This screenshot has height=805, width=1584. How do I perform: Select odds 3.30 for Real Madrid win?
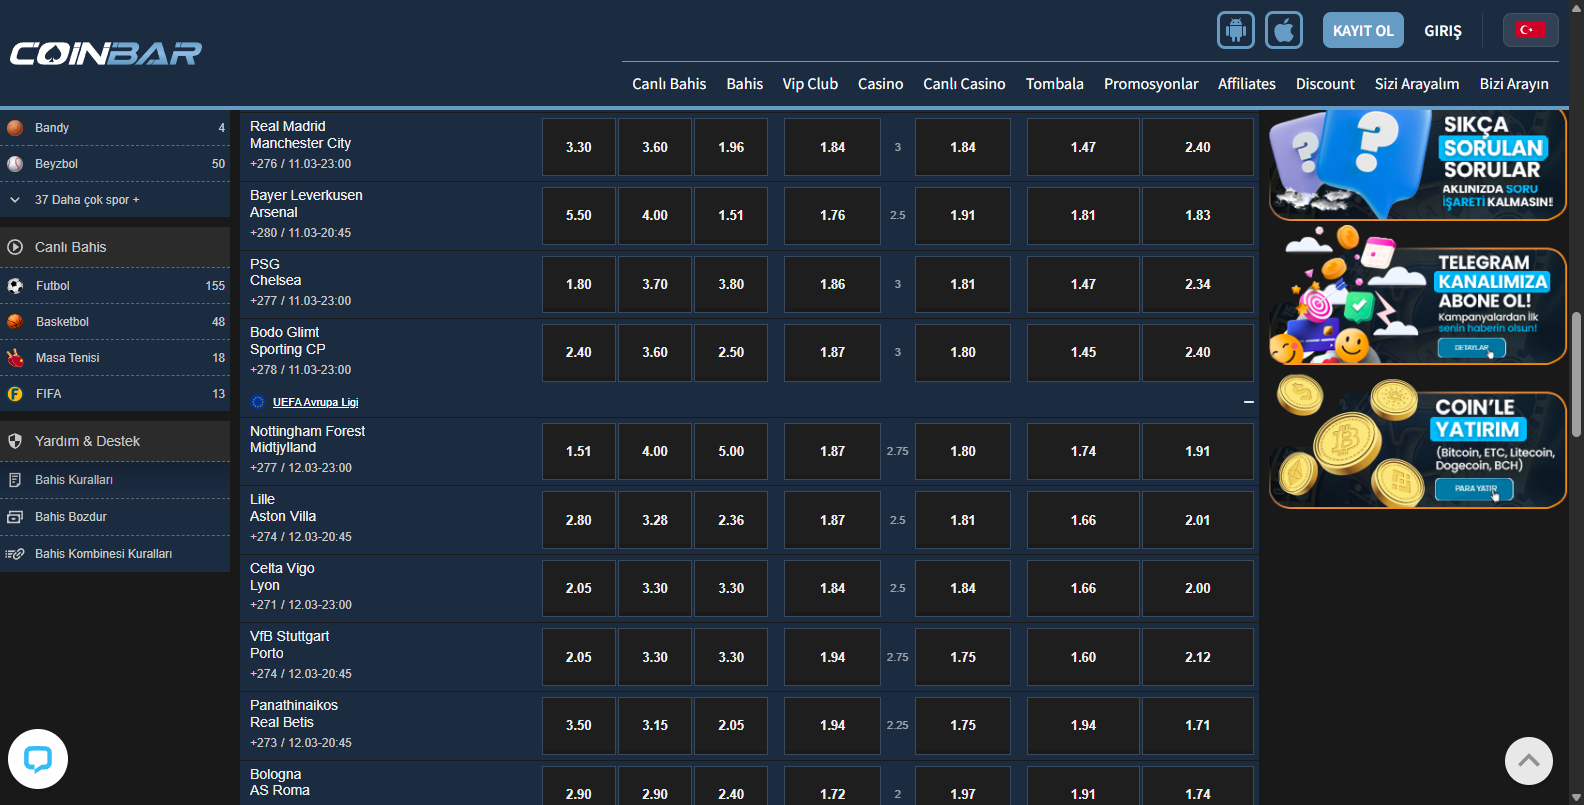(578, 147)
